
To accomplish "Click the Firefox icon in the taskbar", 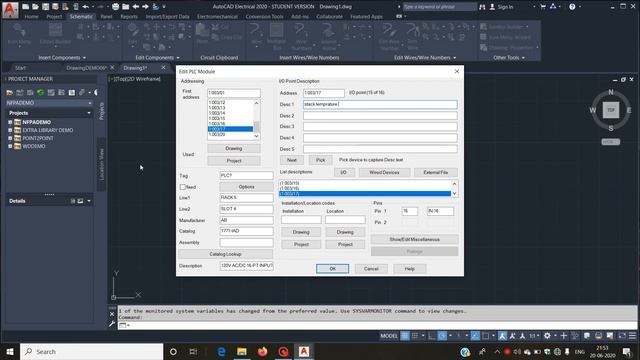I will click(x=262, y=351).
